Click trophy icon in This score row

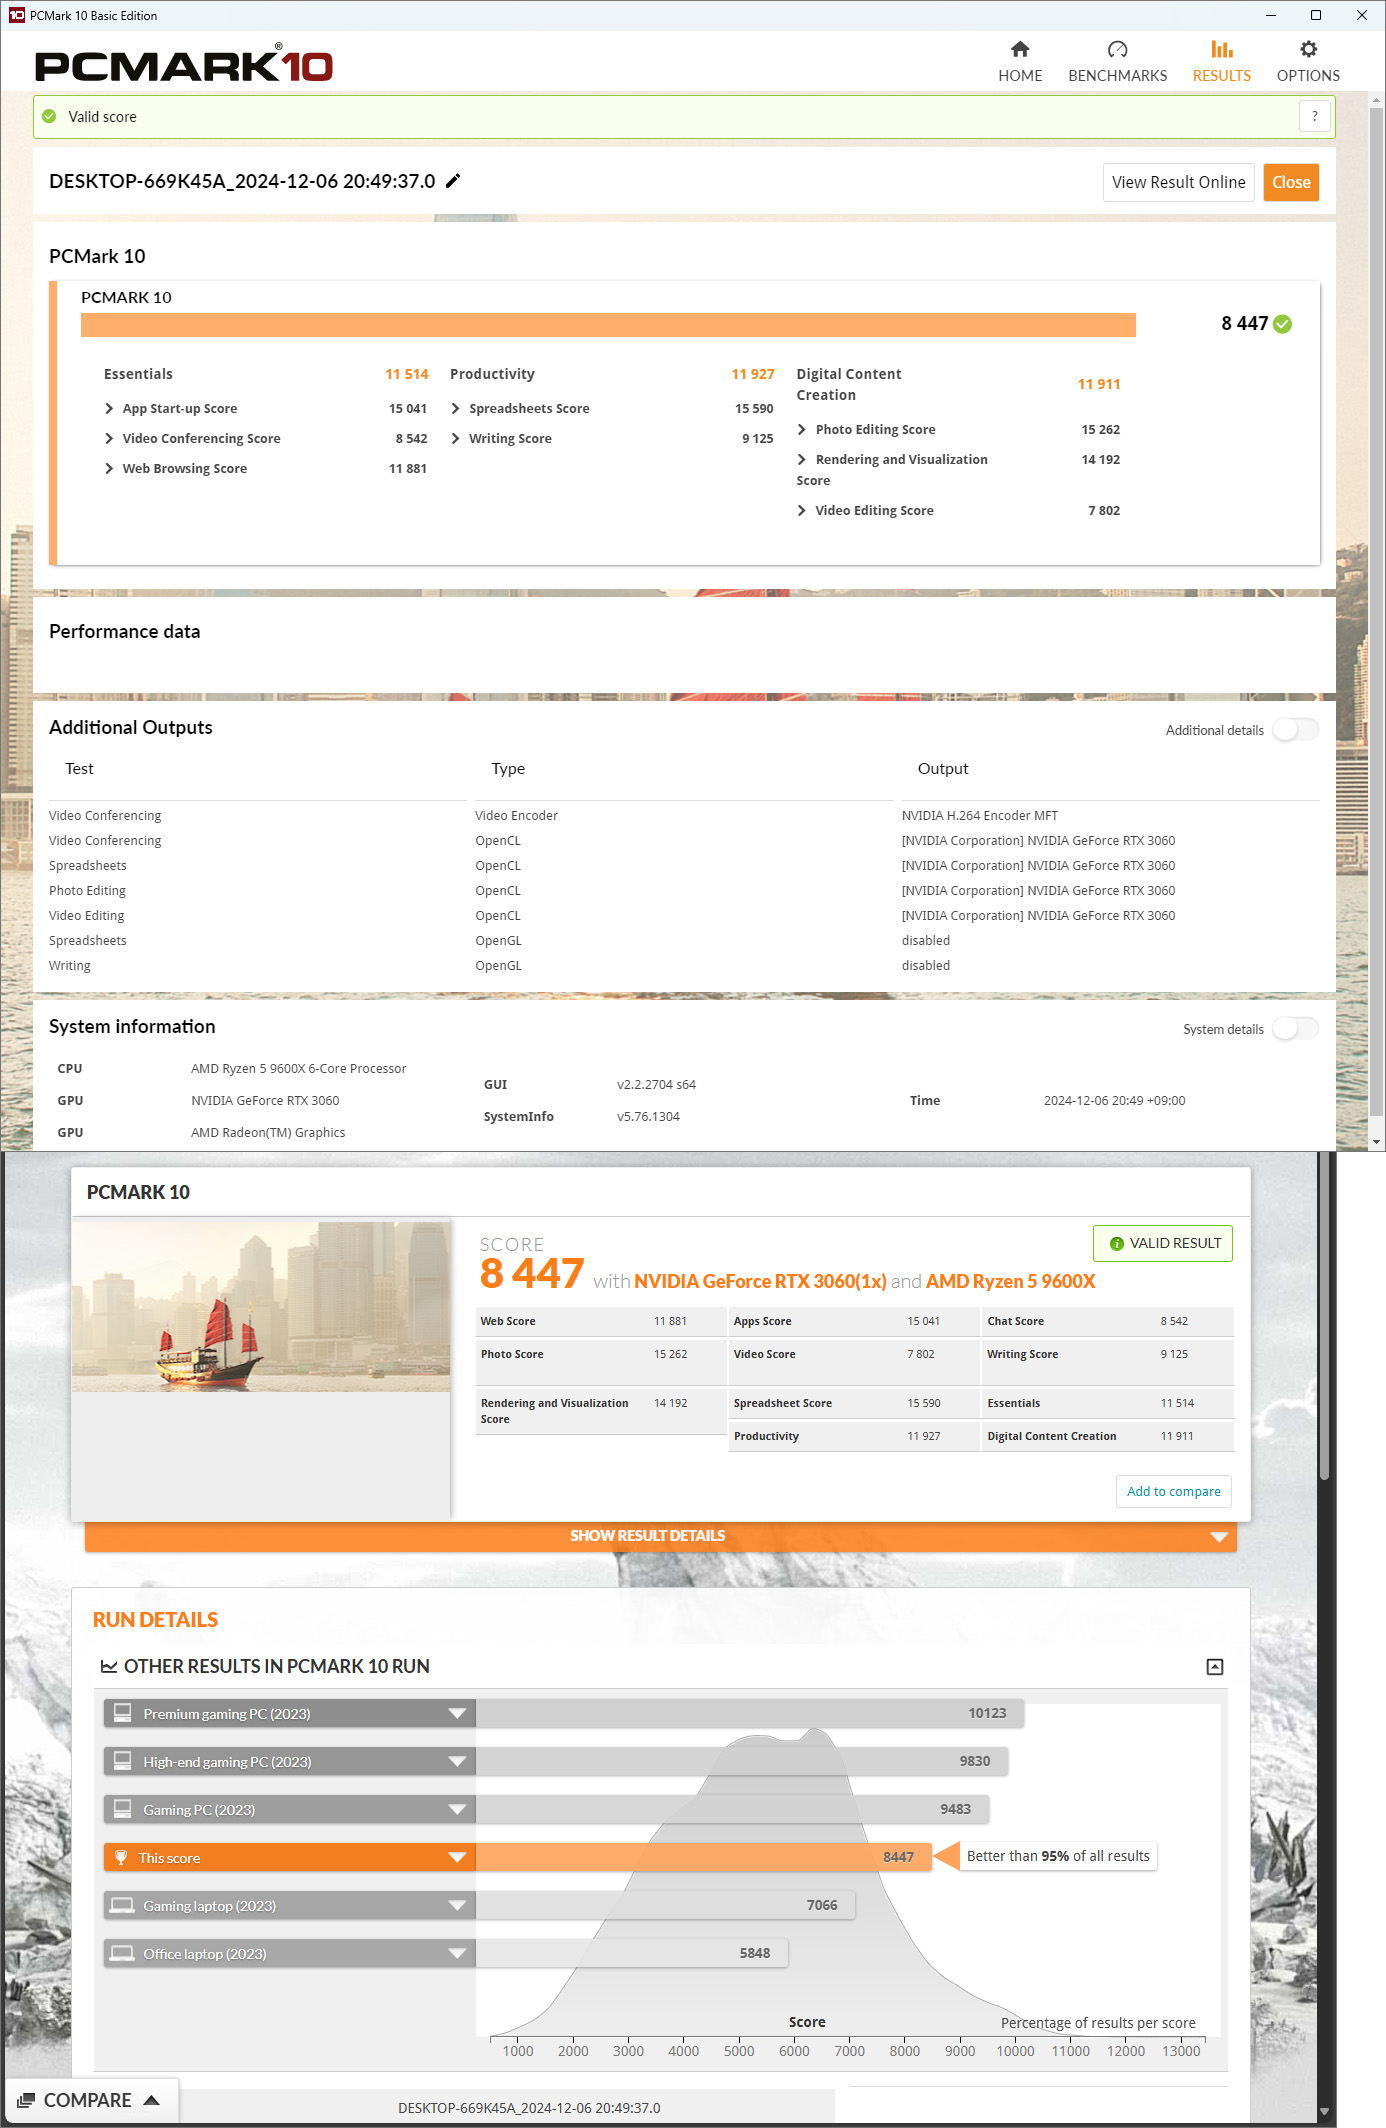click(x=121, y=1857)
